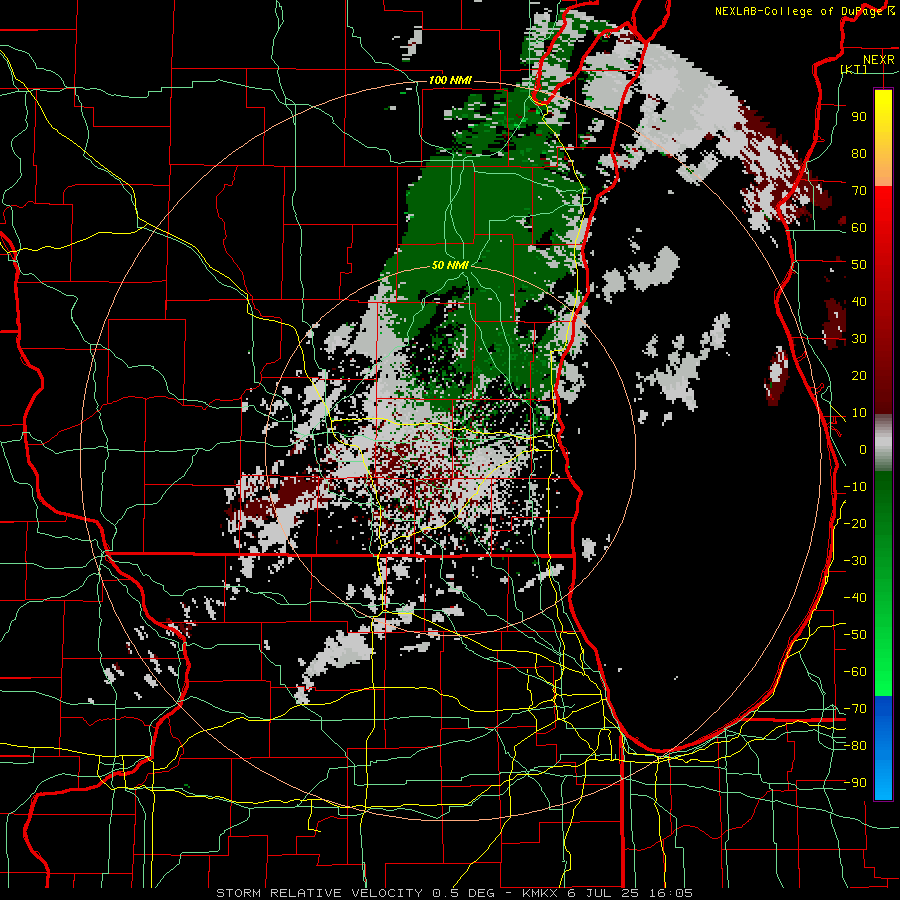
Task: Click the -90 value on velocity scale
Action: point(855,783)
